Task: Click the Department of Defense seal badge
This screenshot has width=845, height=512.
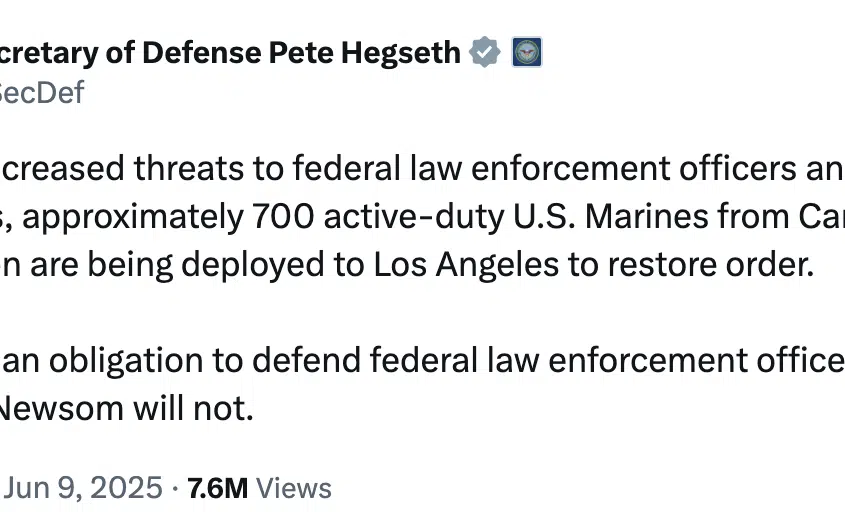Action: point(527,52)
